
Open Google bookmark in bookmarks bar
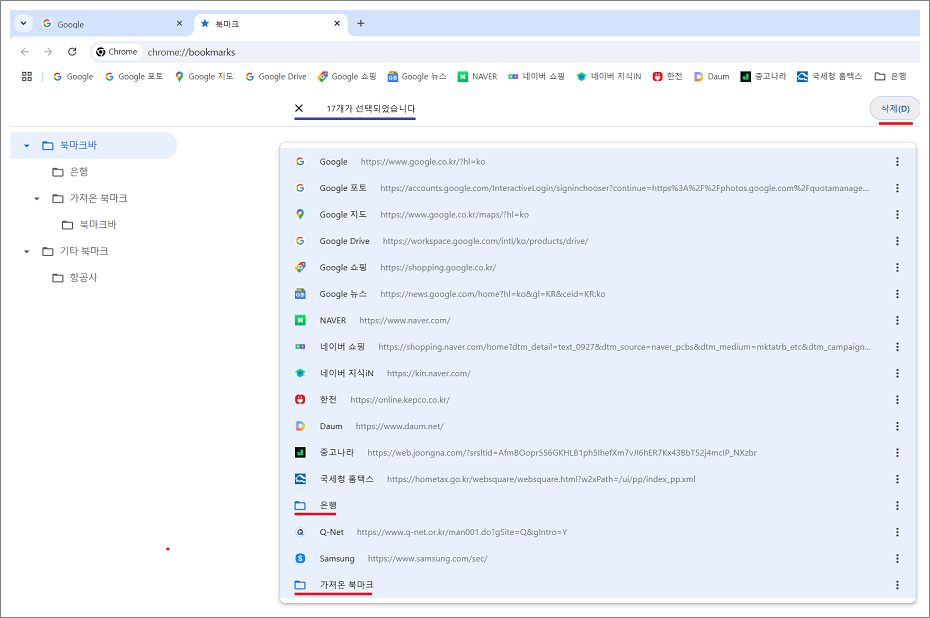coord(73,77)
